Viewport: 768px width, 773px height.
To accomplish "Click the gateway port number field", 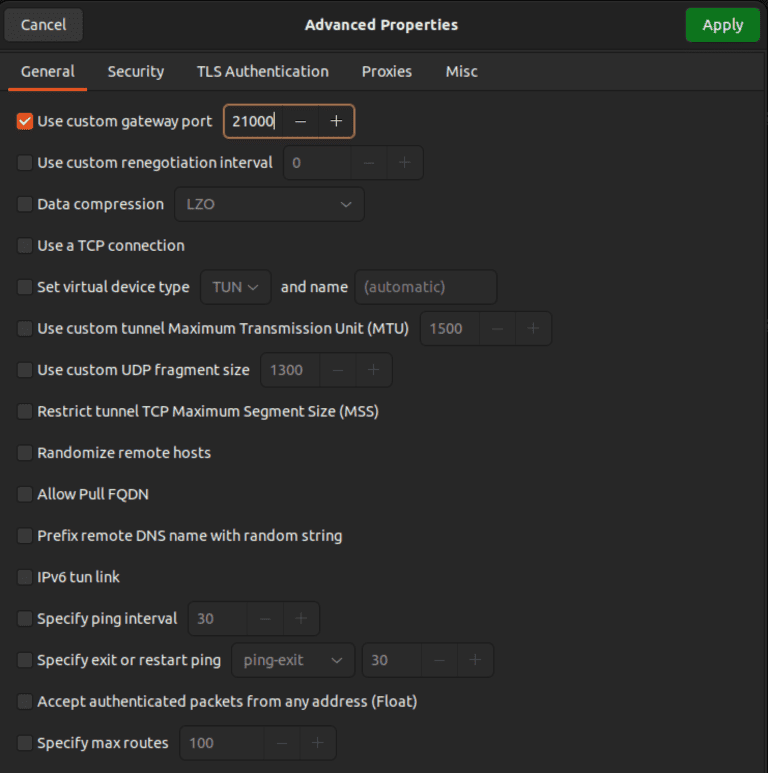I will pyautogui.click(x=253, y=121).
